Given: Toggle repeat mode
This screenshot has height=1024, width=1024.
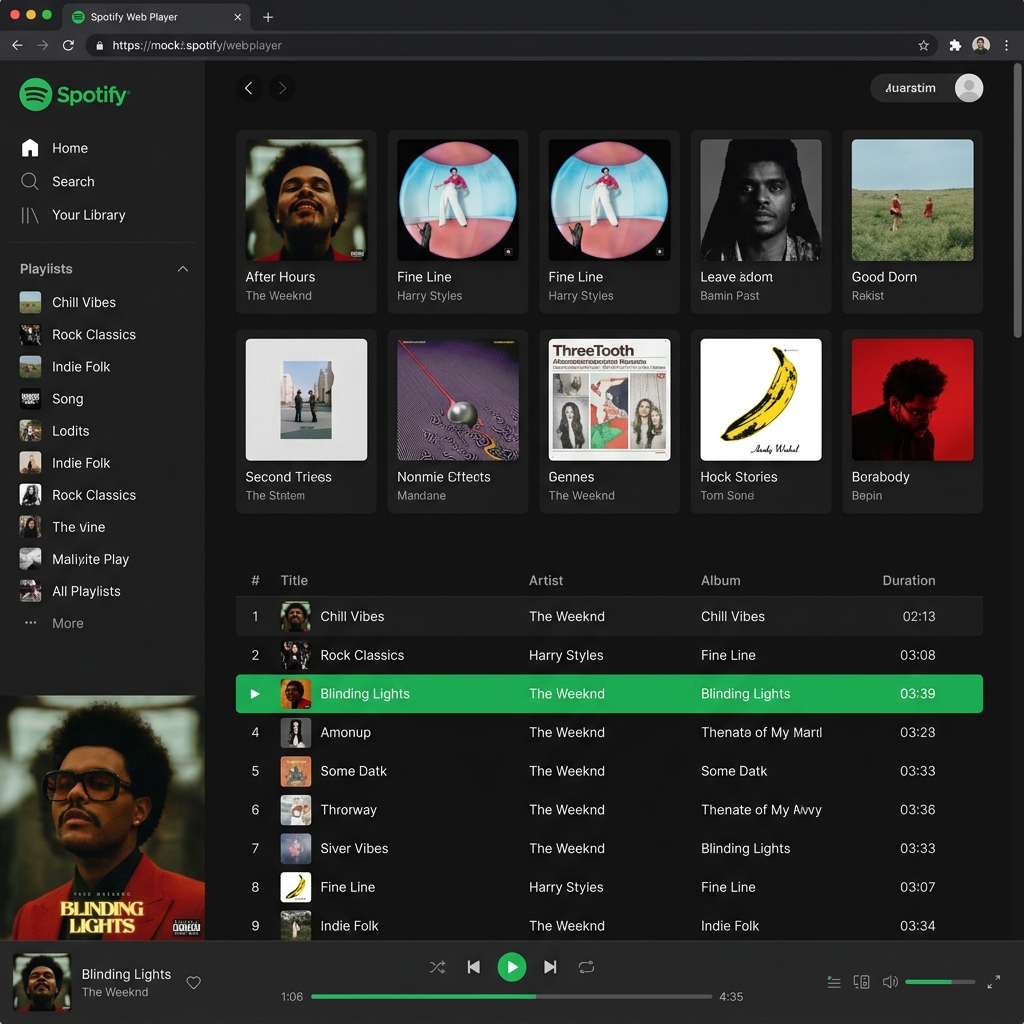Looking at the screenshot, I should (x=586, y=967).
